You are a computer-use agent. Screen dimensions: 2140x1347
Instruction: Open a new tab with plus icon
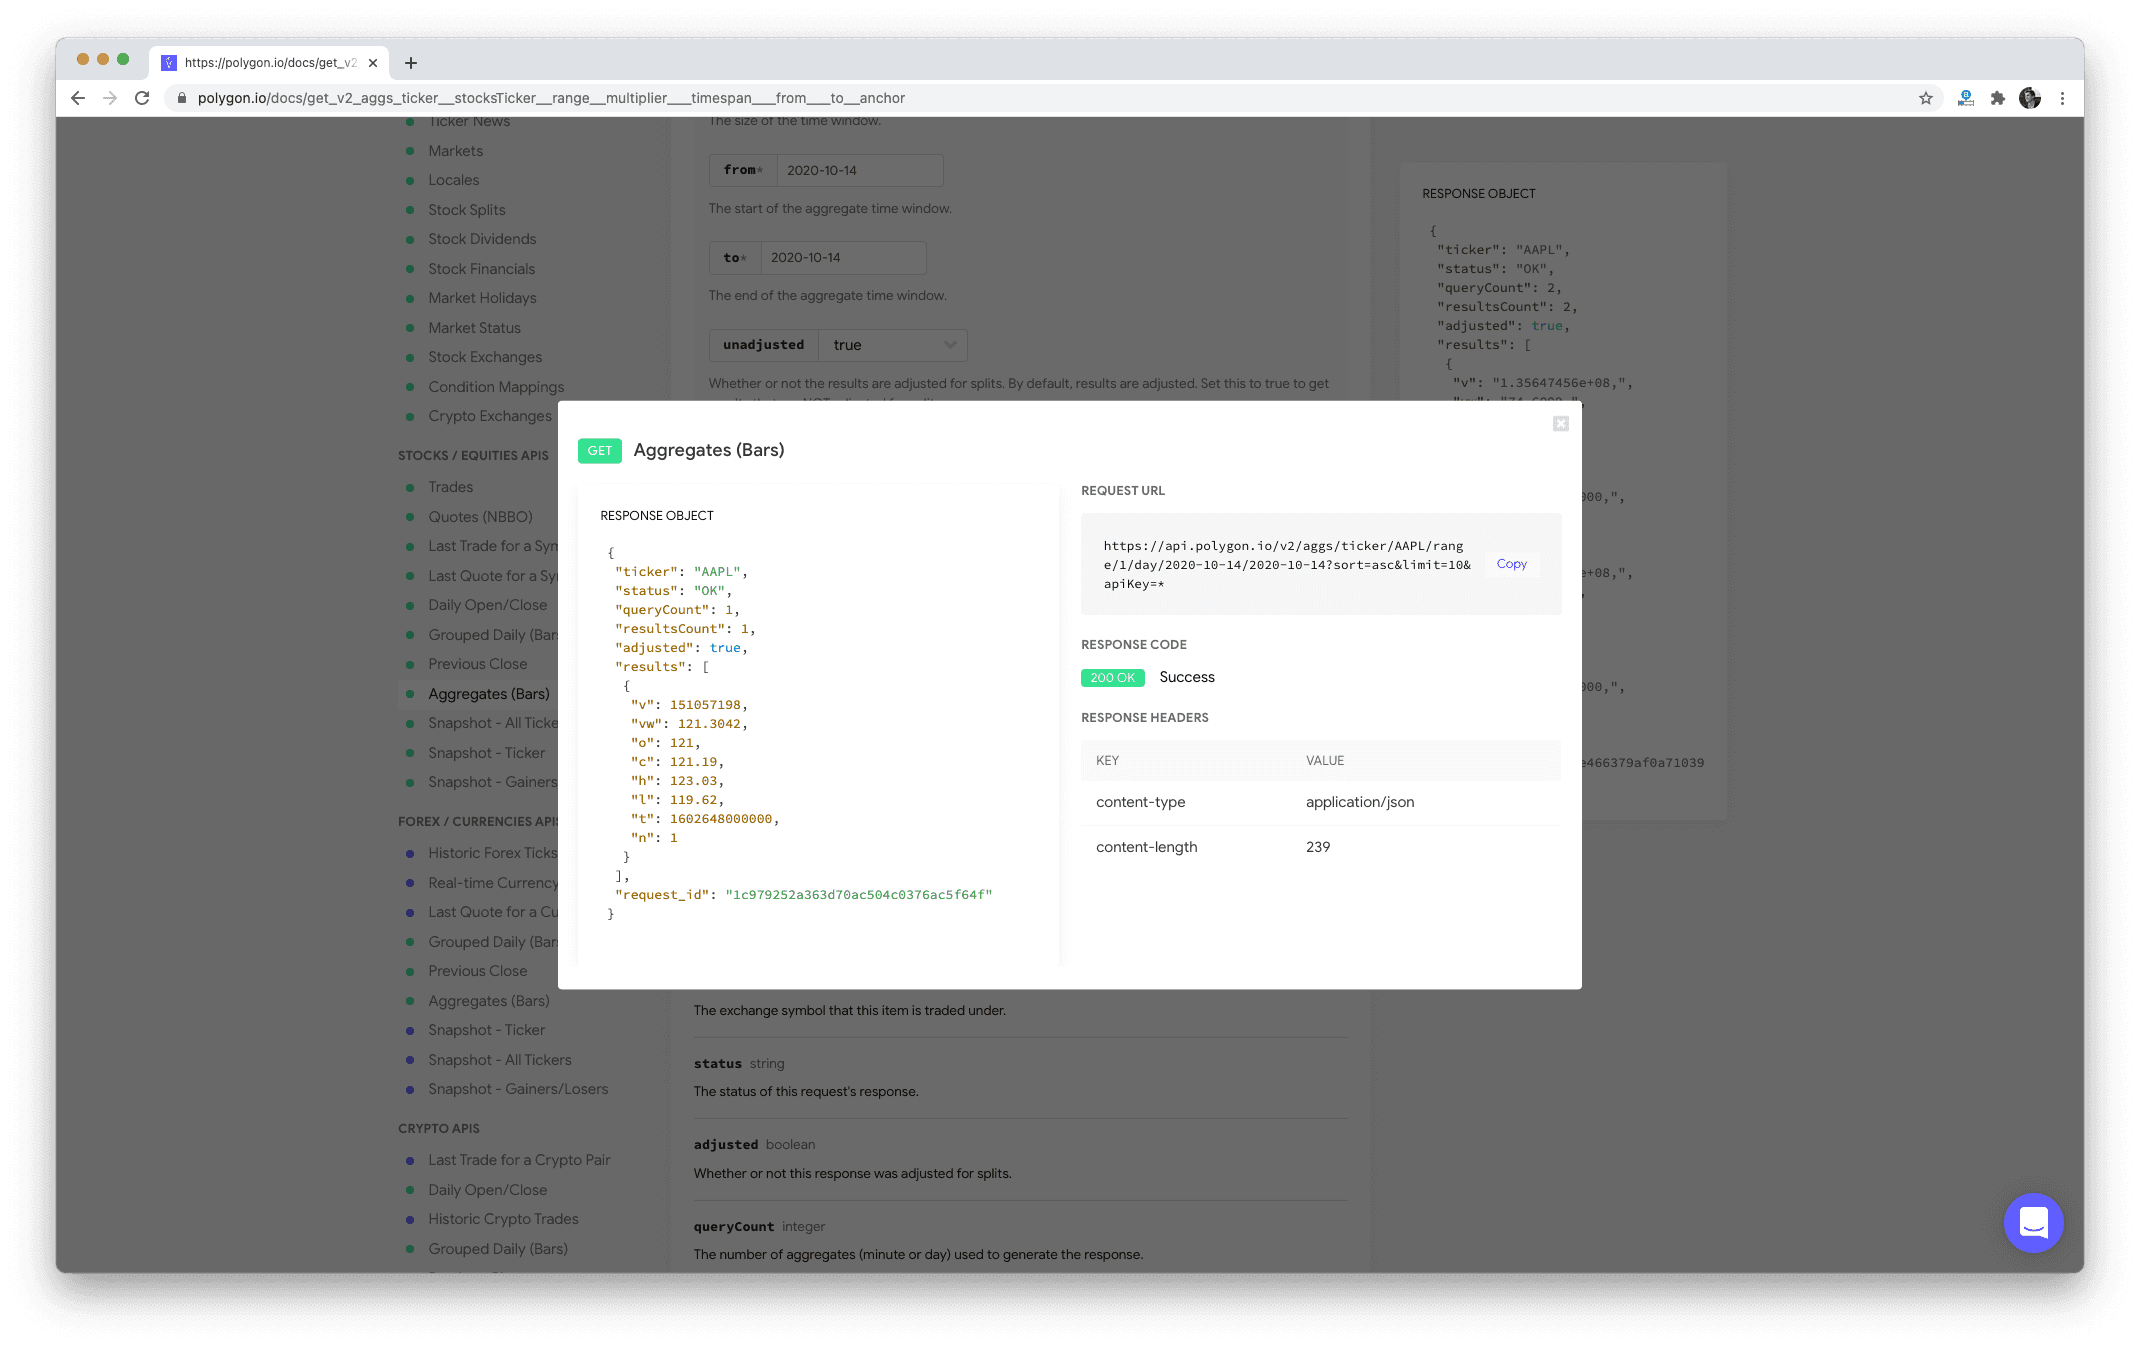pyautogui.click(x=410, y=63)
